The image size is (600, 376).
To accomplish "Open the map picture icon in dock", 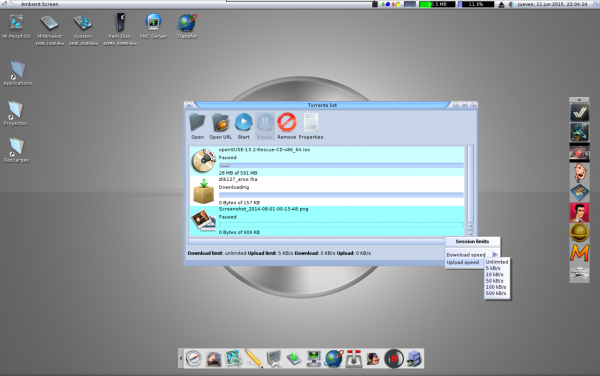I will point(233,359).
